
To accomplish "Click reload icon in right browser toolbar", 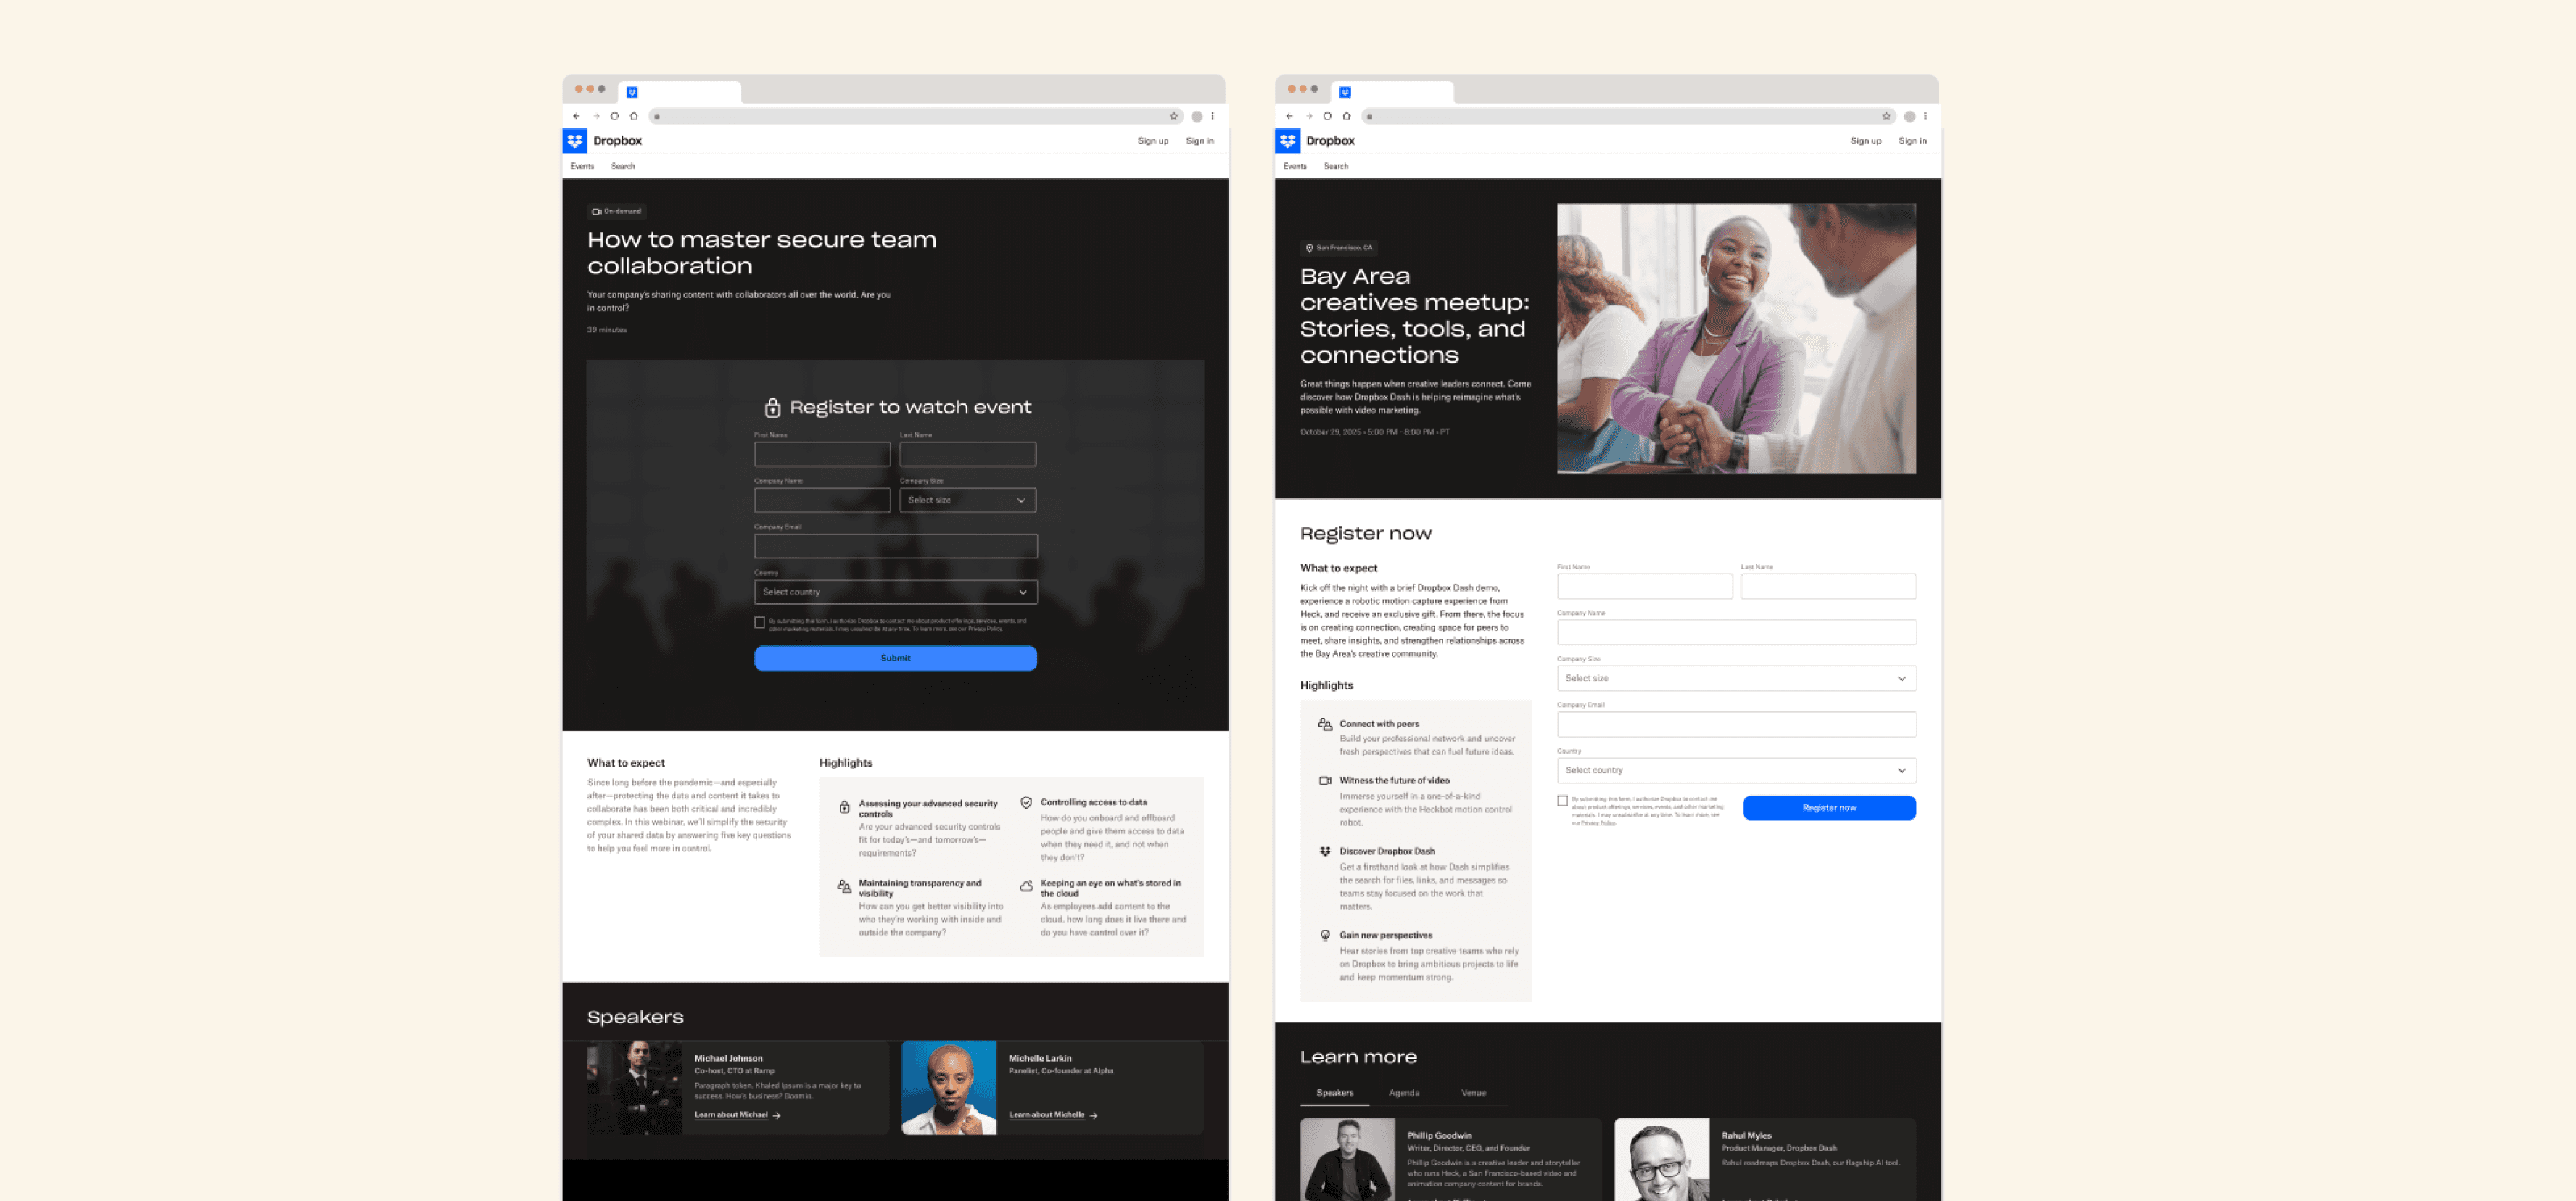I will (x=1327, y=116).
